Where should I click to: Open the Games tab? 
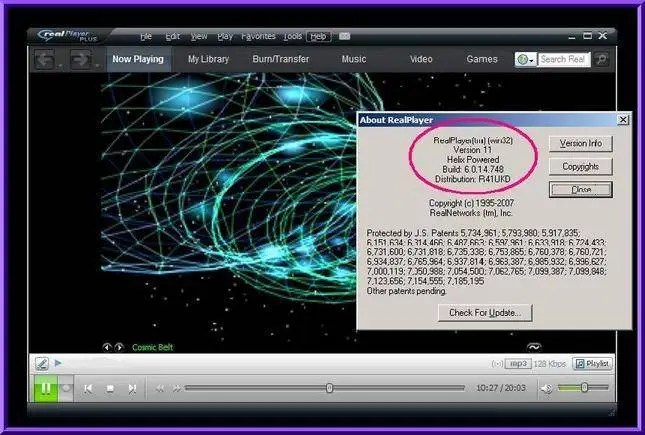click(482, 59)
